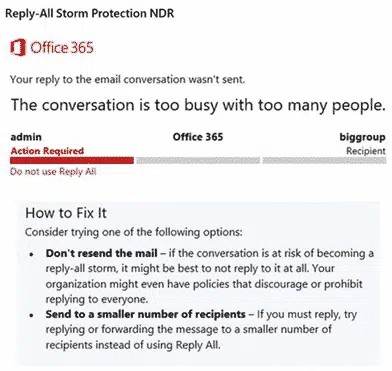Screen dimensions: 392x371
Task: Click the Office 365 red wordmark
Action: pyautogui.click(x=62, y=48)
